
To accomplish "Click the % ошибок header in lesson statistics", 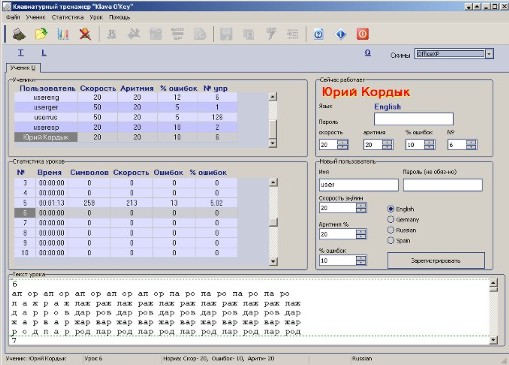I will (x=208, y=172).
